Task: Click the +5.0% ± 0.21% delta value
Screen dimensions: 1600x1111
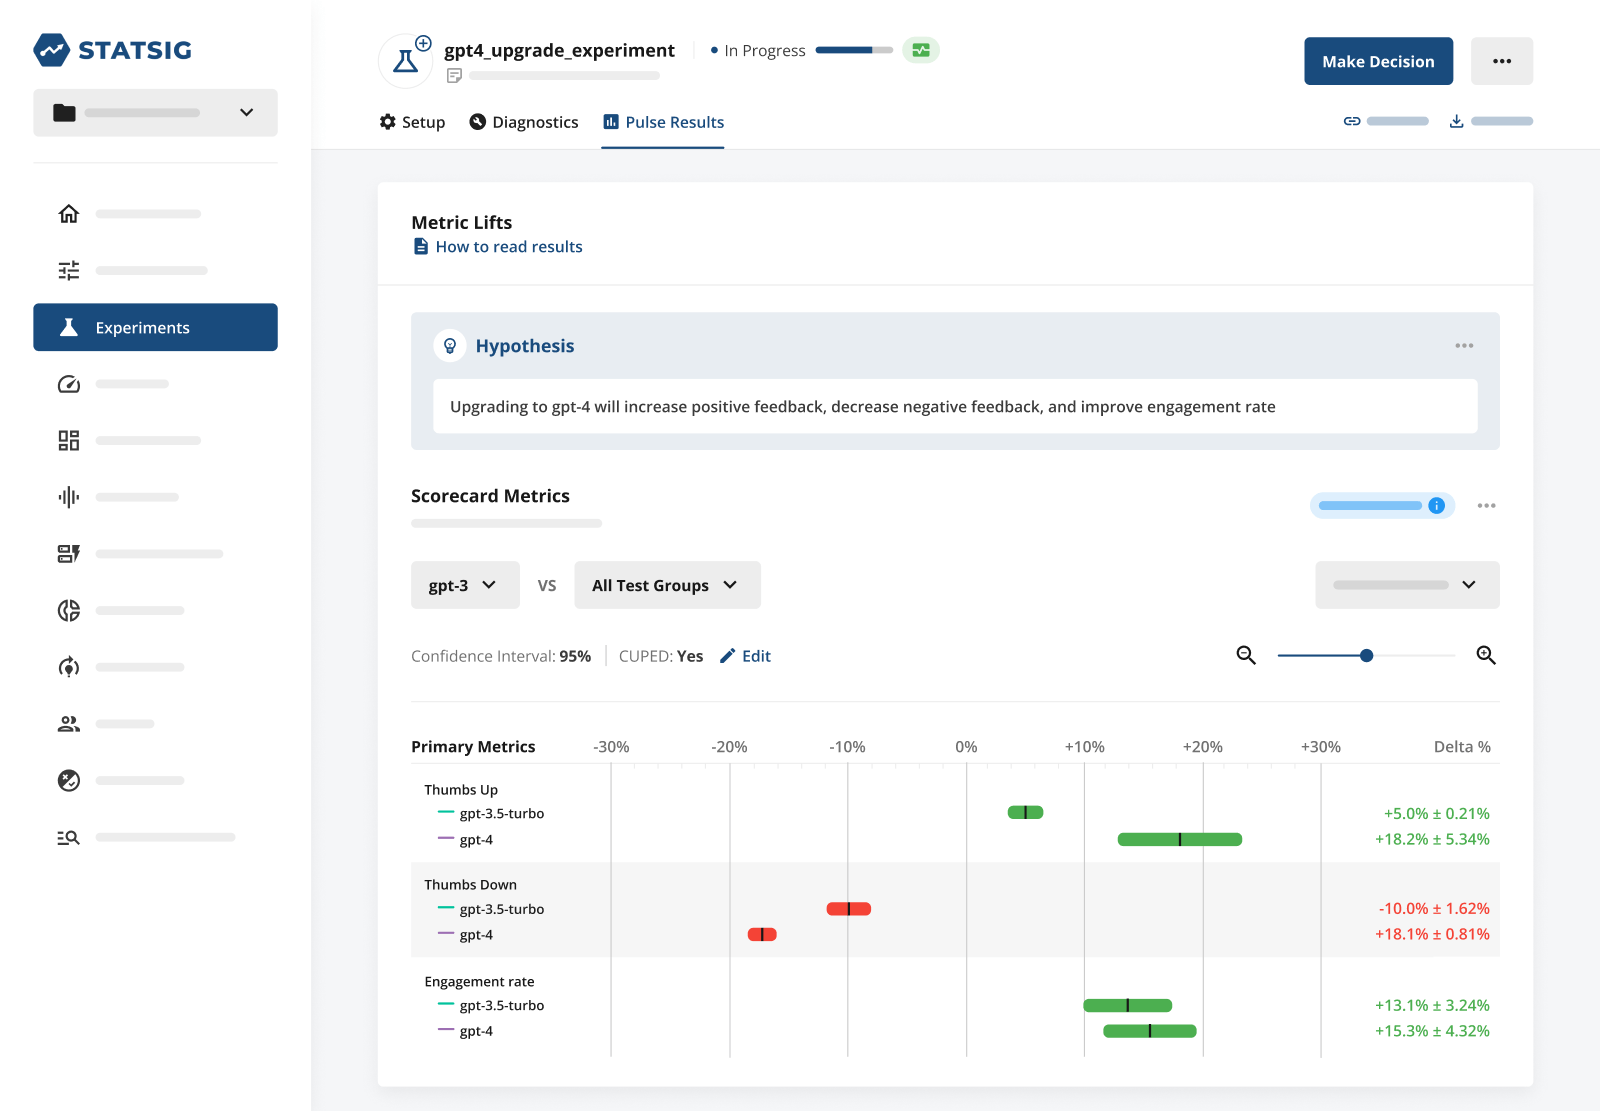Action: (x=1437, y=814)
